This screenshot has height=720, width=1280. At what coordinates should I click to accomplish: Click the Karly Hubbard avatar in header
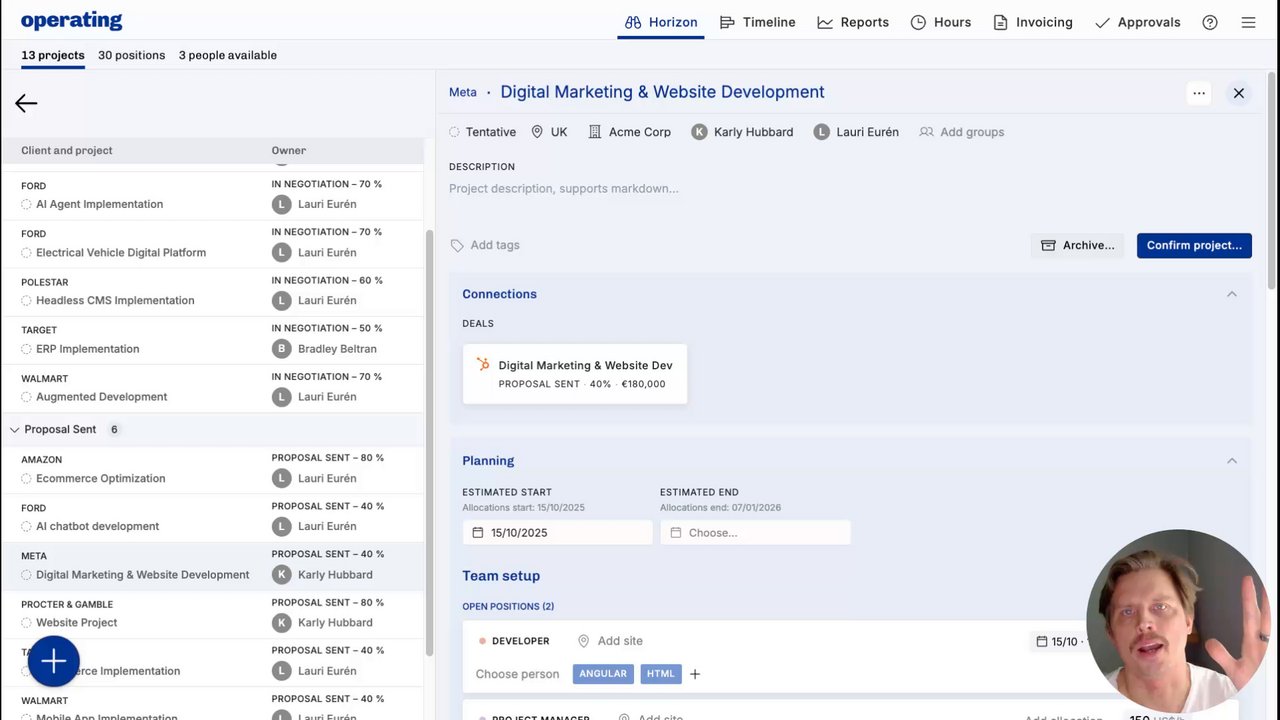point(700,132)
